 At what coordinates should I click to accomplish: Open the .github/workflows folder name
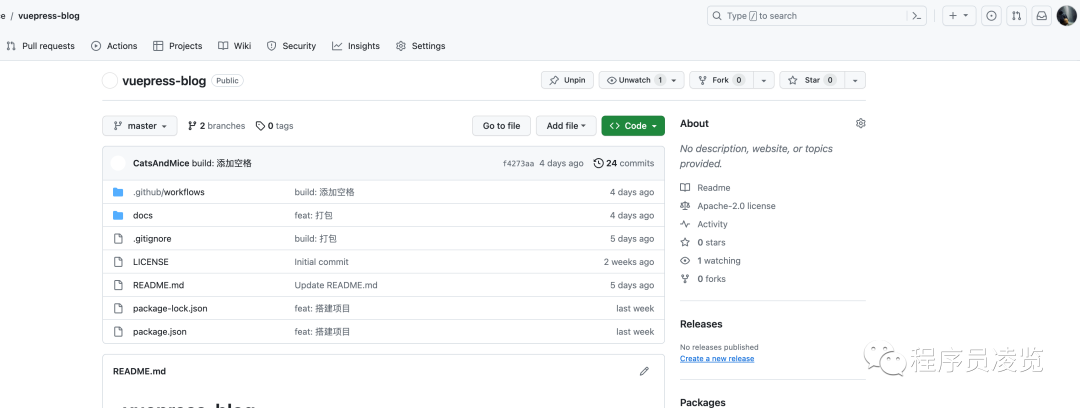click(x=169, y=192)
